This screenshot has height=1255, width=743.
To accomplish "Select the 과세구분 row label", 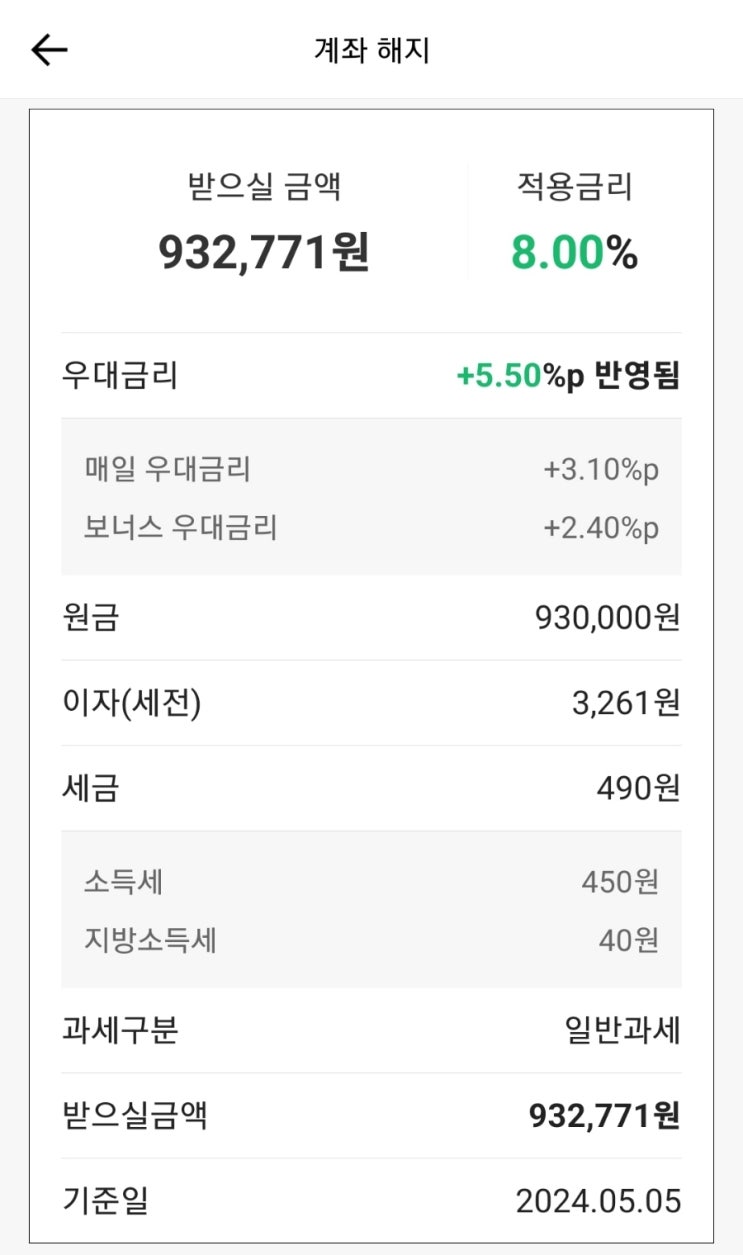I will pos(120,1030).
